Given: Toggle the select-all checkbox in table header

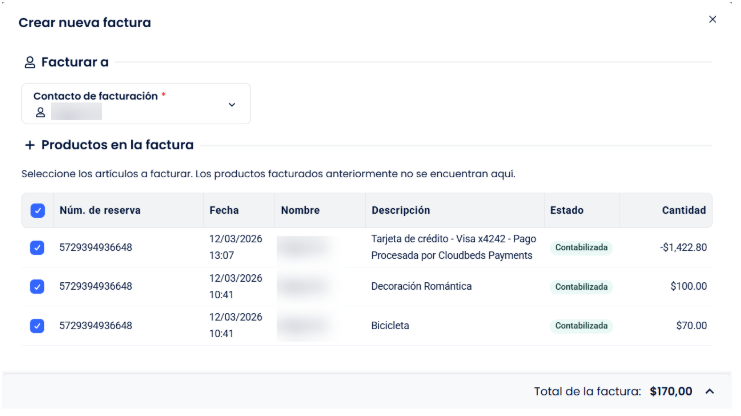Looking at the screenshot, I should coord(37,211).
